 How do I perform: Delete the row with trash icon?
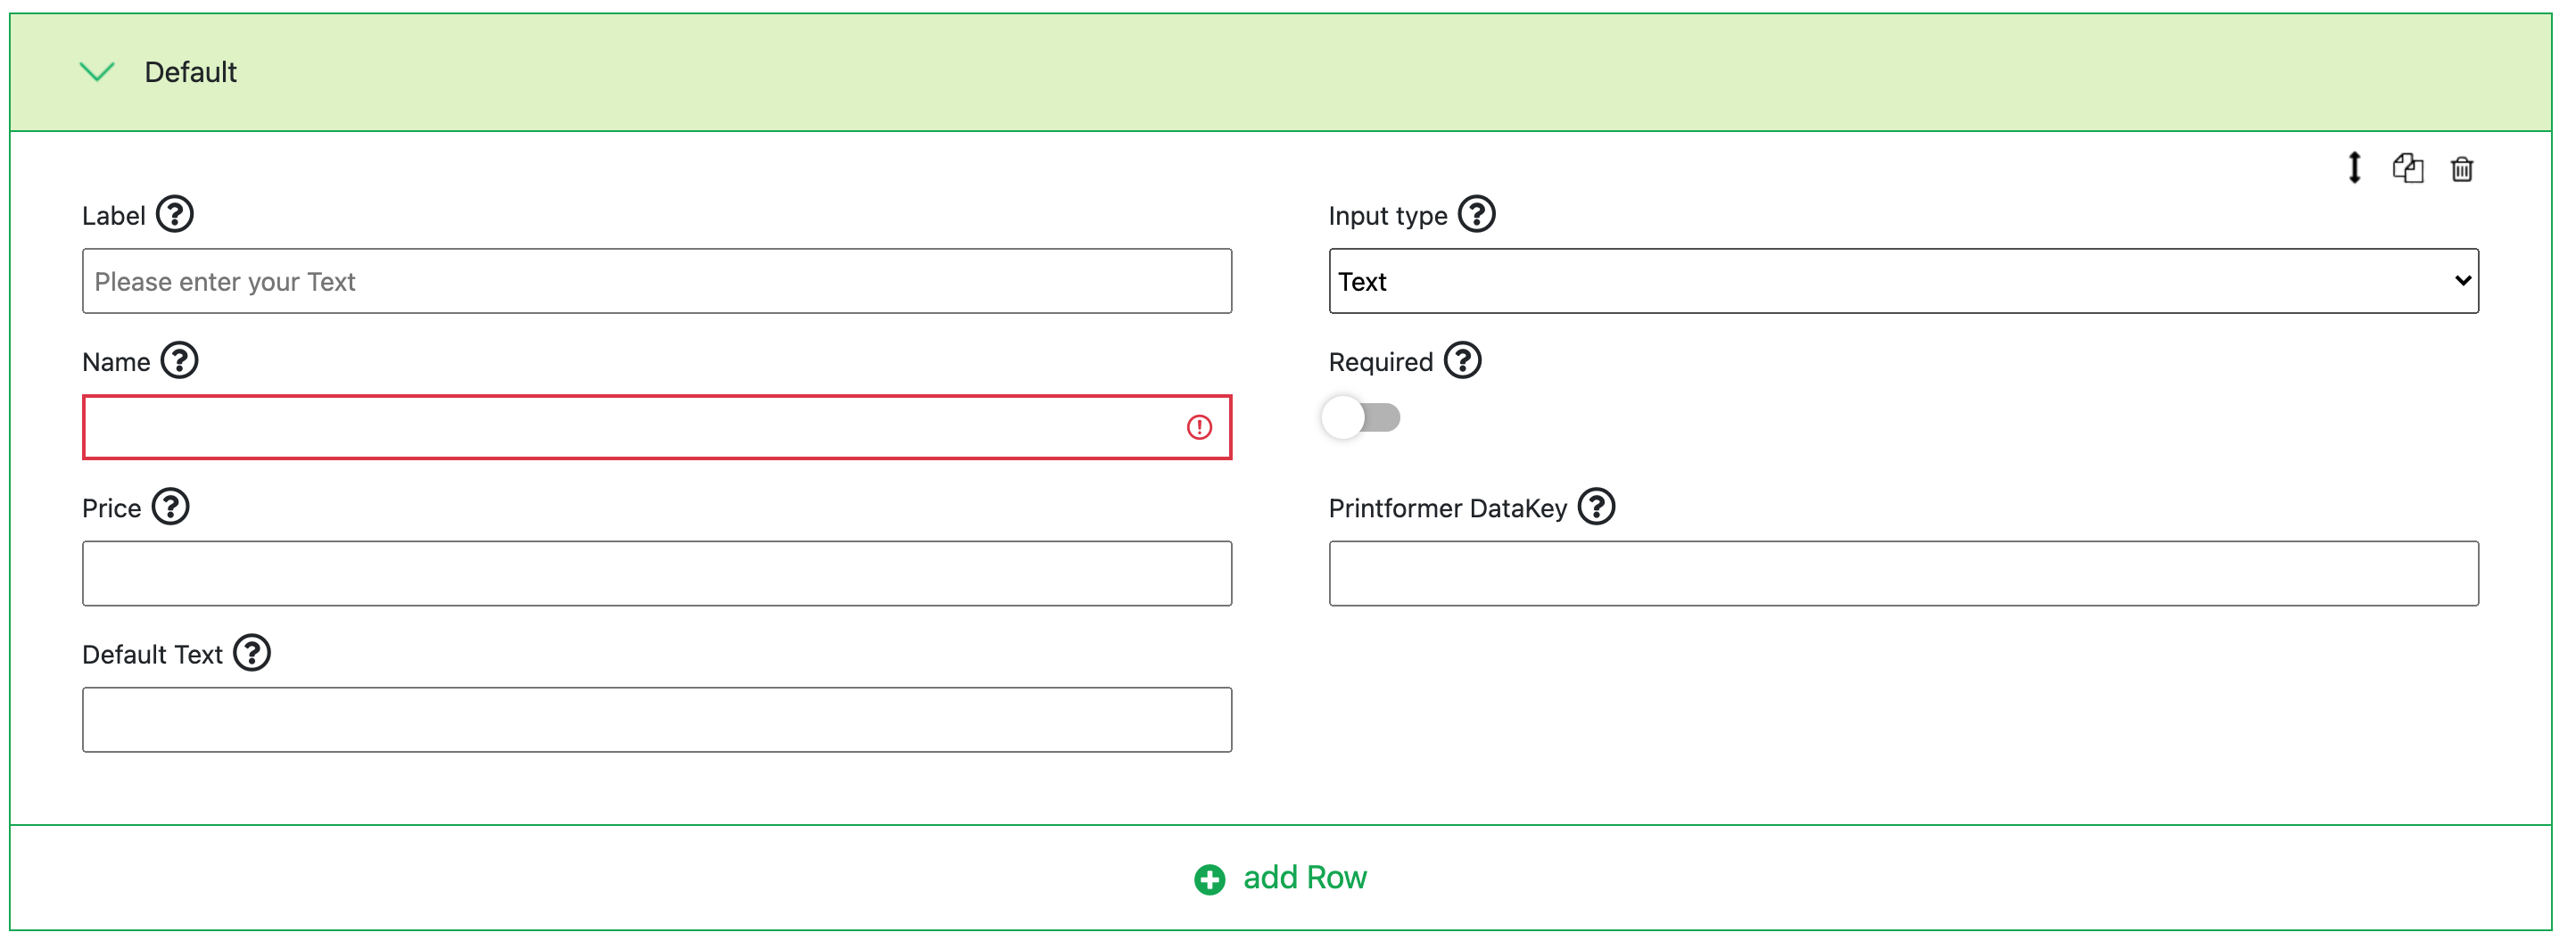tap(2462, 169)
